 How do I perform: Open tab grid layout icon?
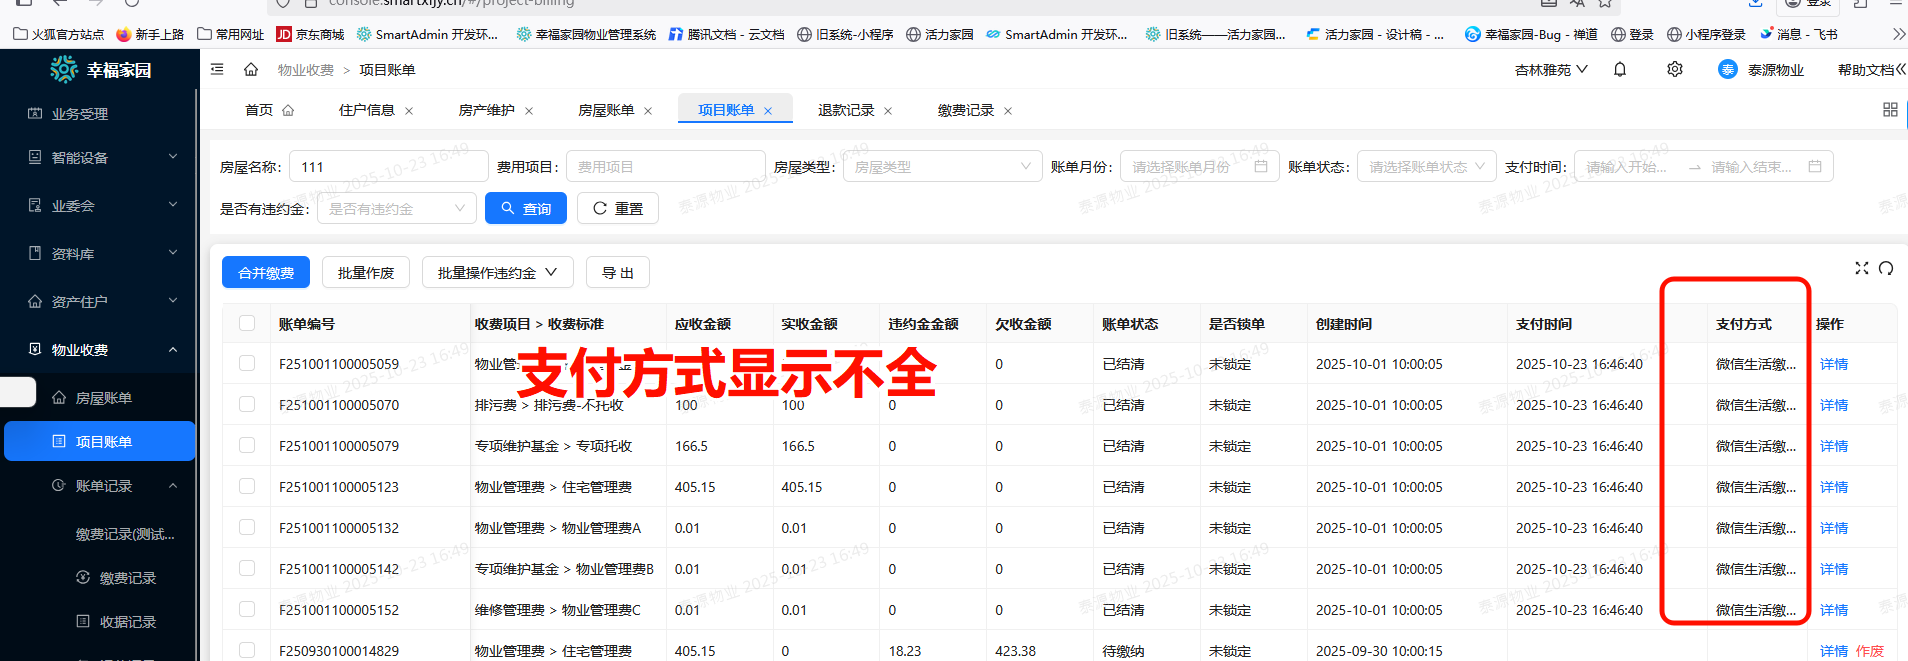(x=1890, y=110)
